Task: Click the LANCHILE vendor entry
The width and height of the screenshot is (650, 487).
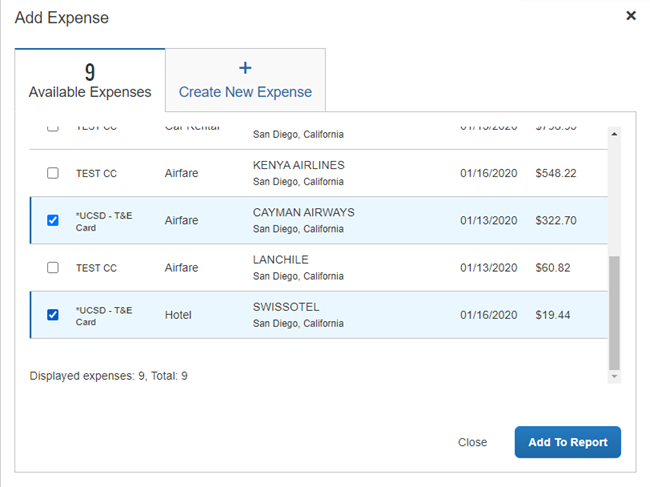Action: pos(281,260)
